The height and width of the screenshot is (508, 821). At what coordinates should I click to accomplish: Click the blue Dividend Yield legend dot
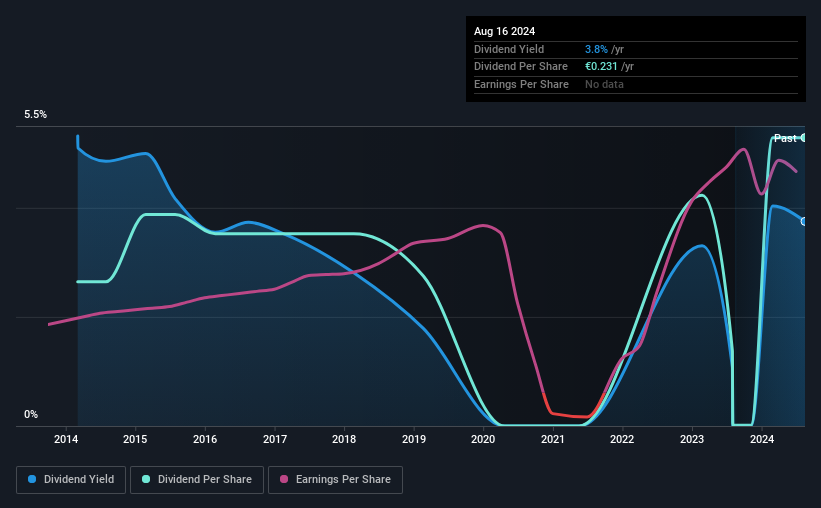pyautogui.click(x=32, y=479)
